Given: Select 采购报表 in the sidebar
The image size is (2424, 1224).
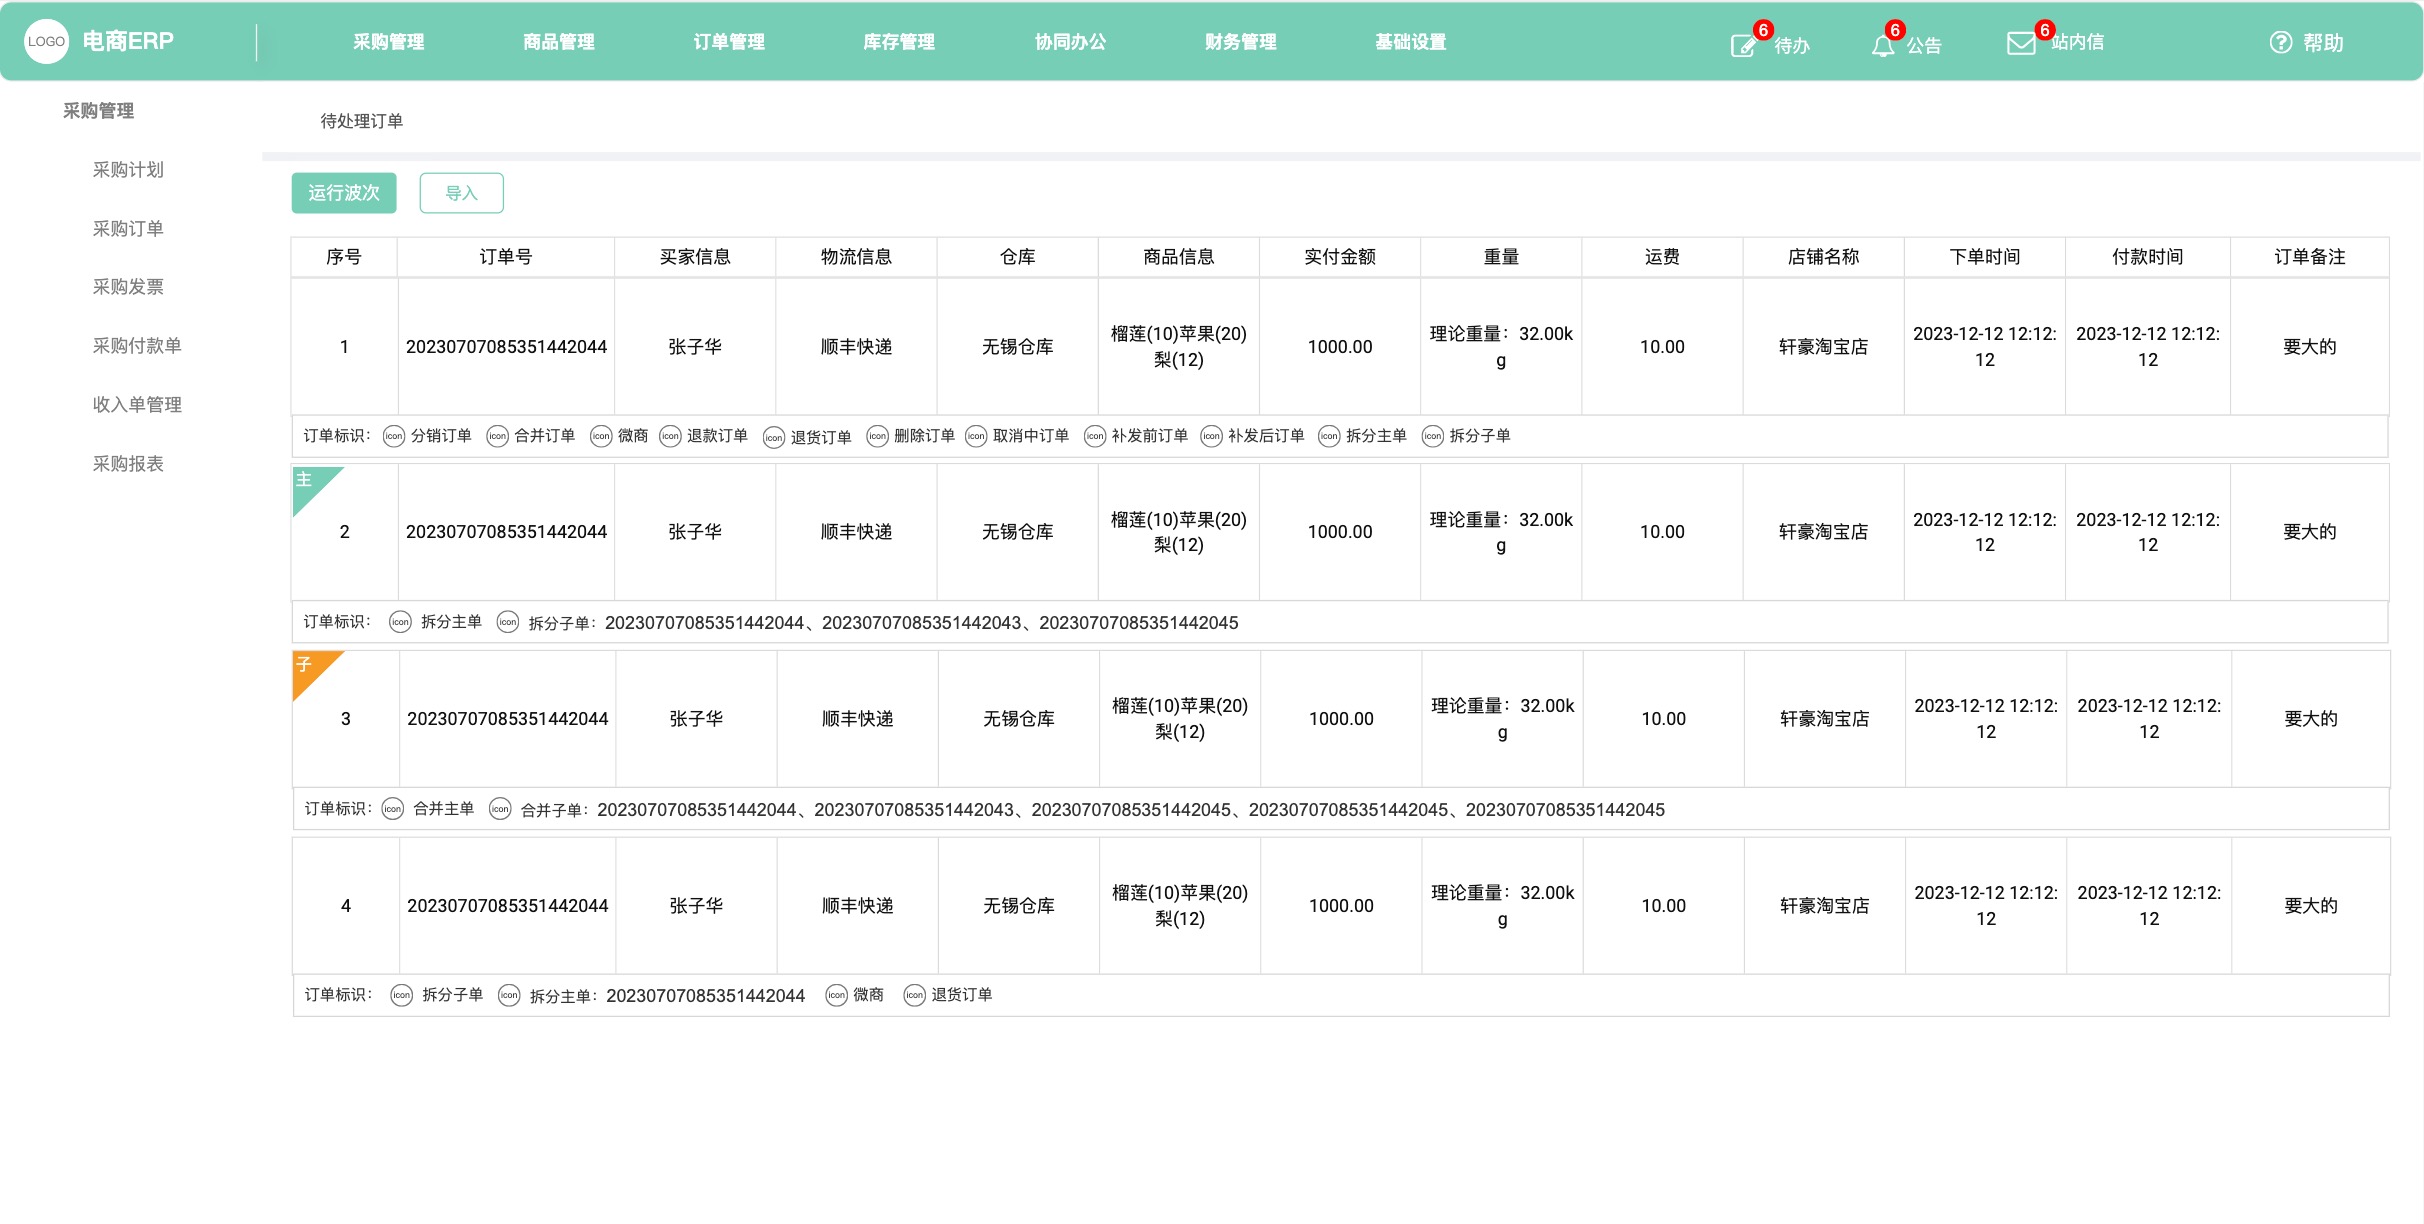Looking at the screenshot, I should (x=128, y=464).
